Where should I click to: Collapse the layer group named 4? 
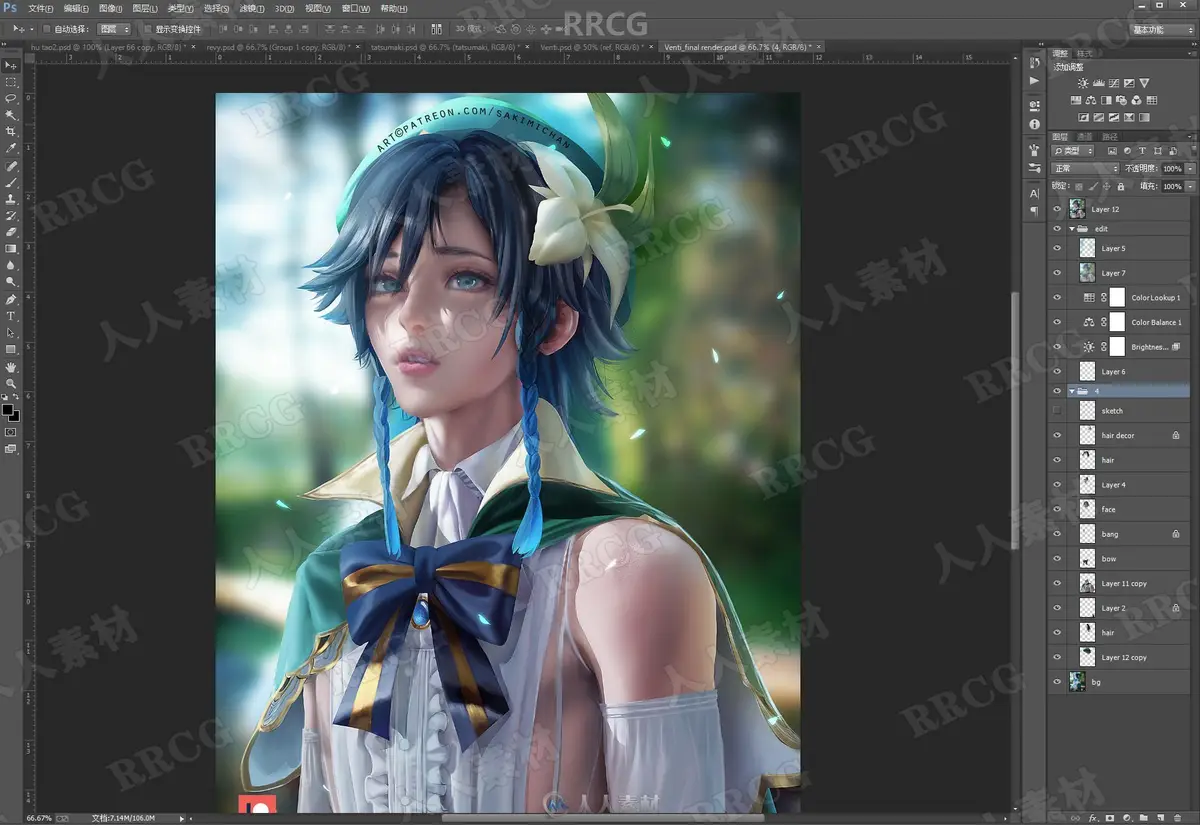pos(1072,391)
